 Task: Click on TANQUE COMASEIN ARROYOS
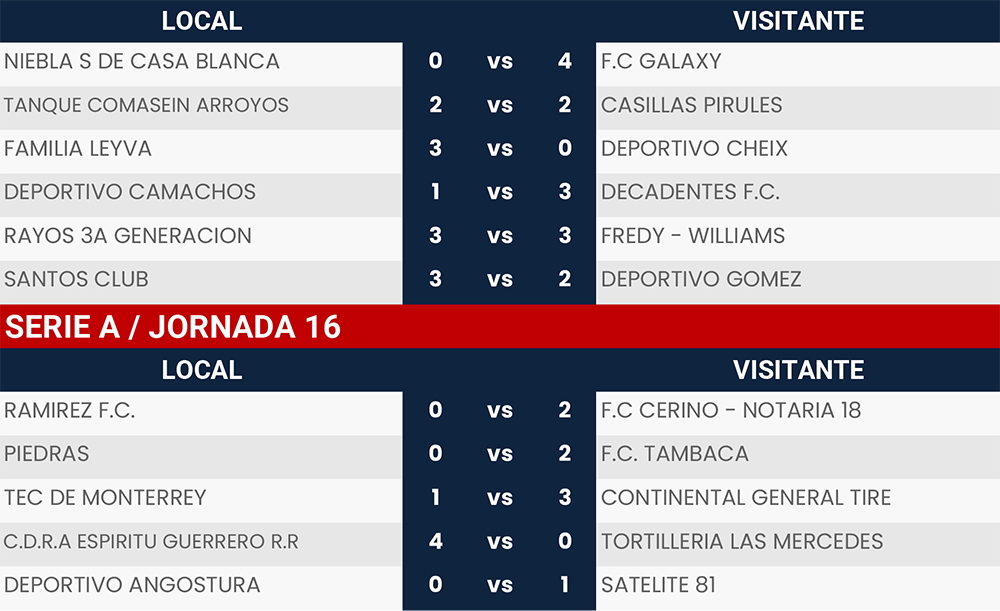point(146,105)
